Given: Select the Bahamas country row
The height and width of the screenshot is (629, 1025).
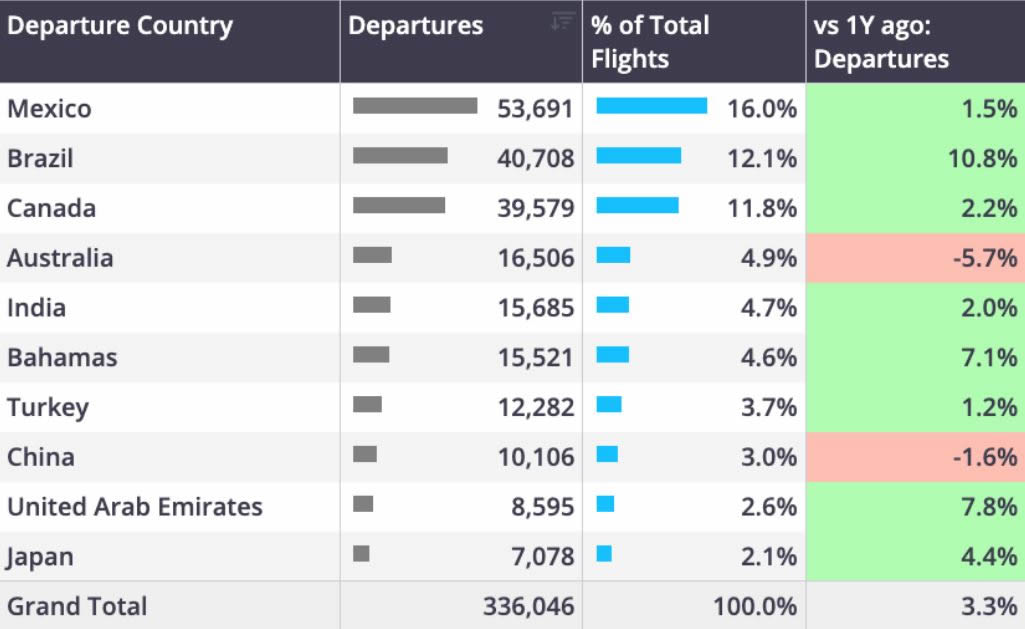Looking at the screenshot, I should tap(512, 358).
